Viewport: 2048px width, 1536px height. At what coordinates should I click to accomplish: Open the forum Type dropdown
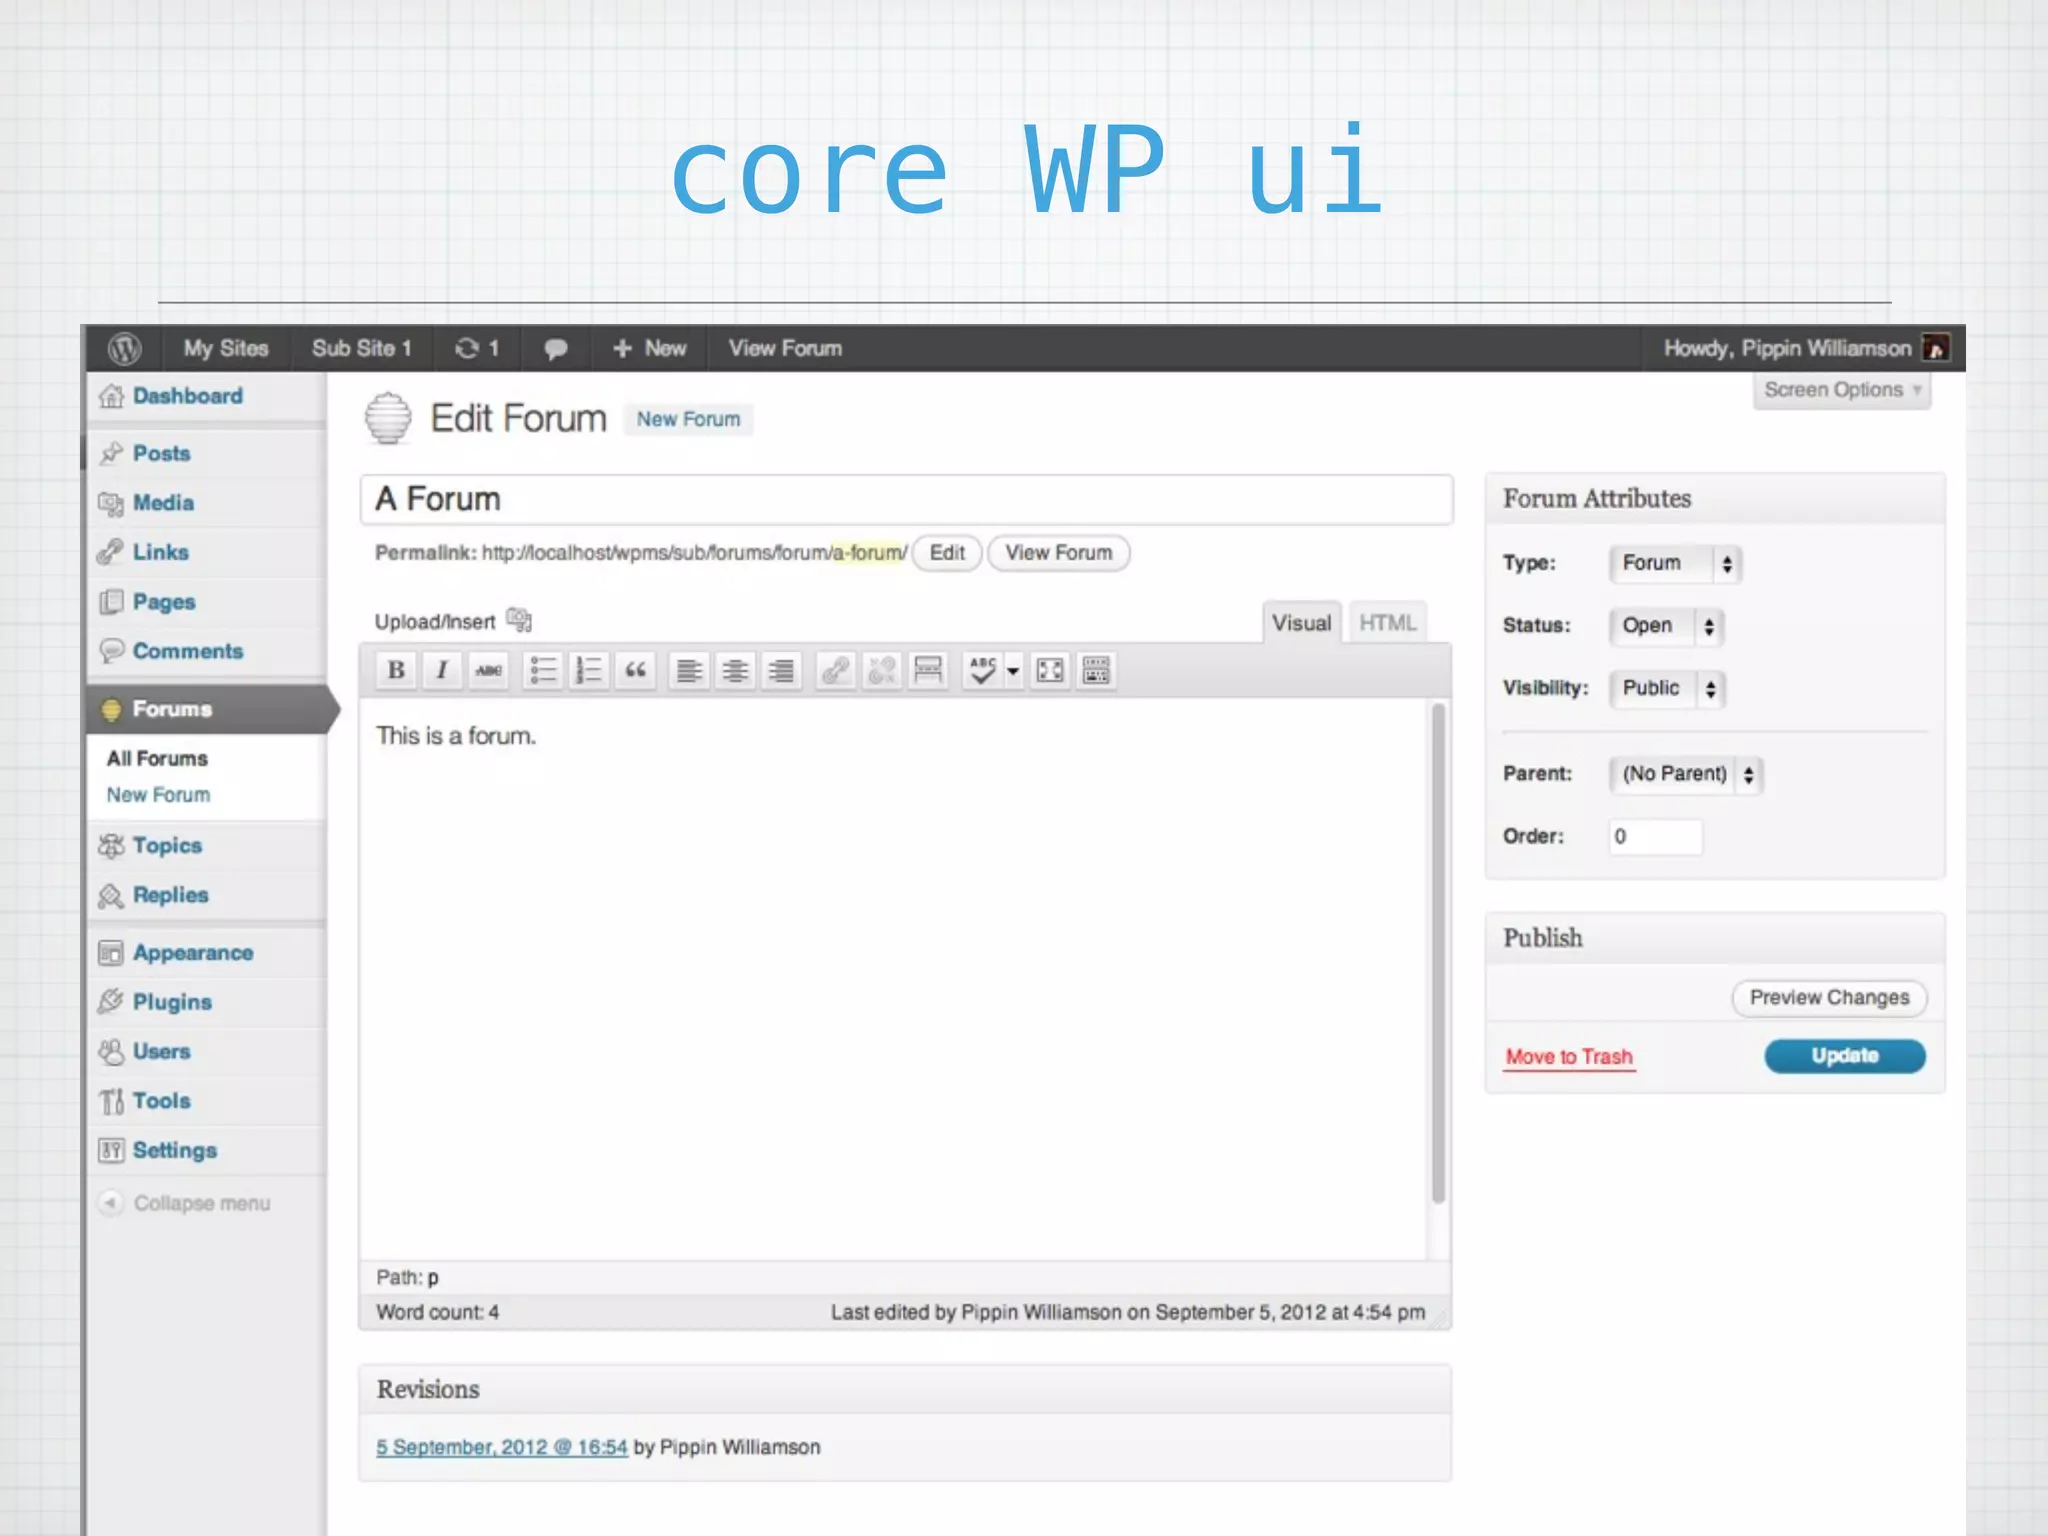[x=1676, y=564]
